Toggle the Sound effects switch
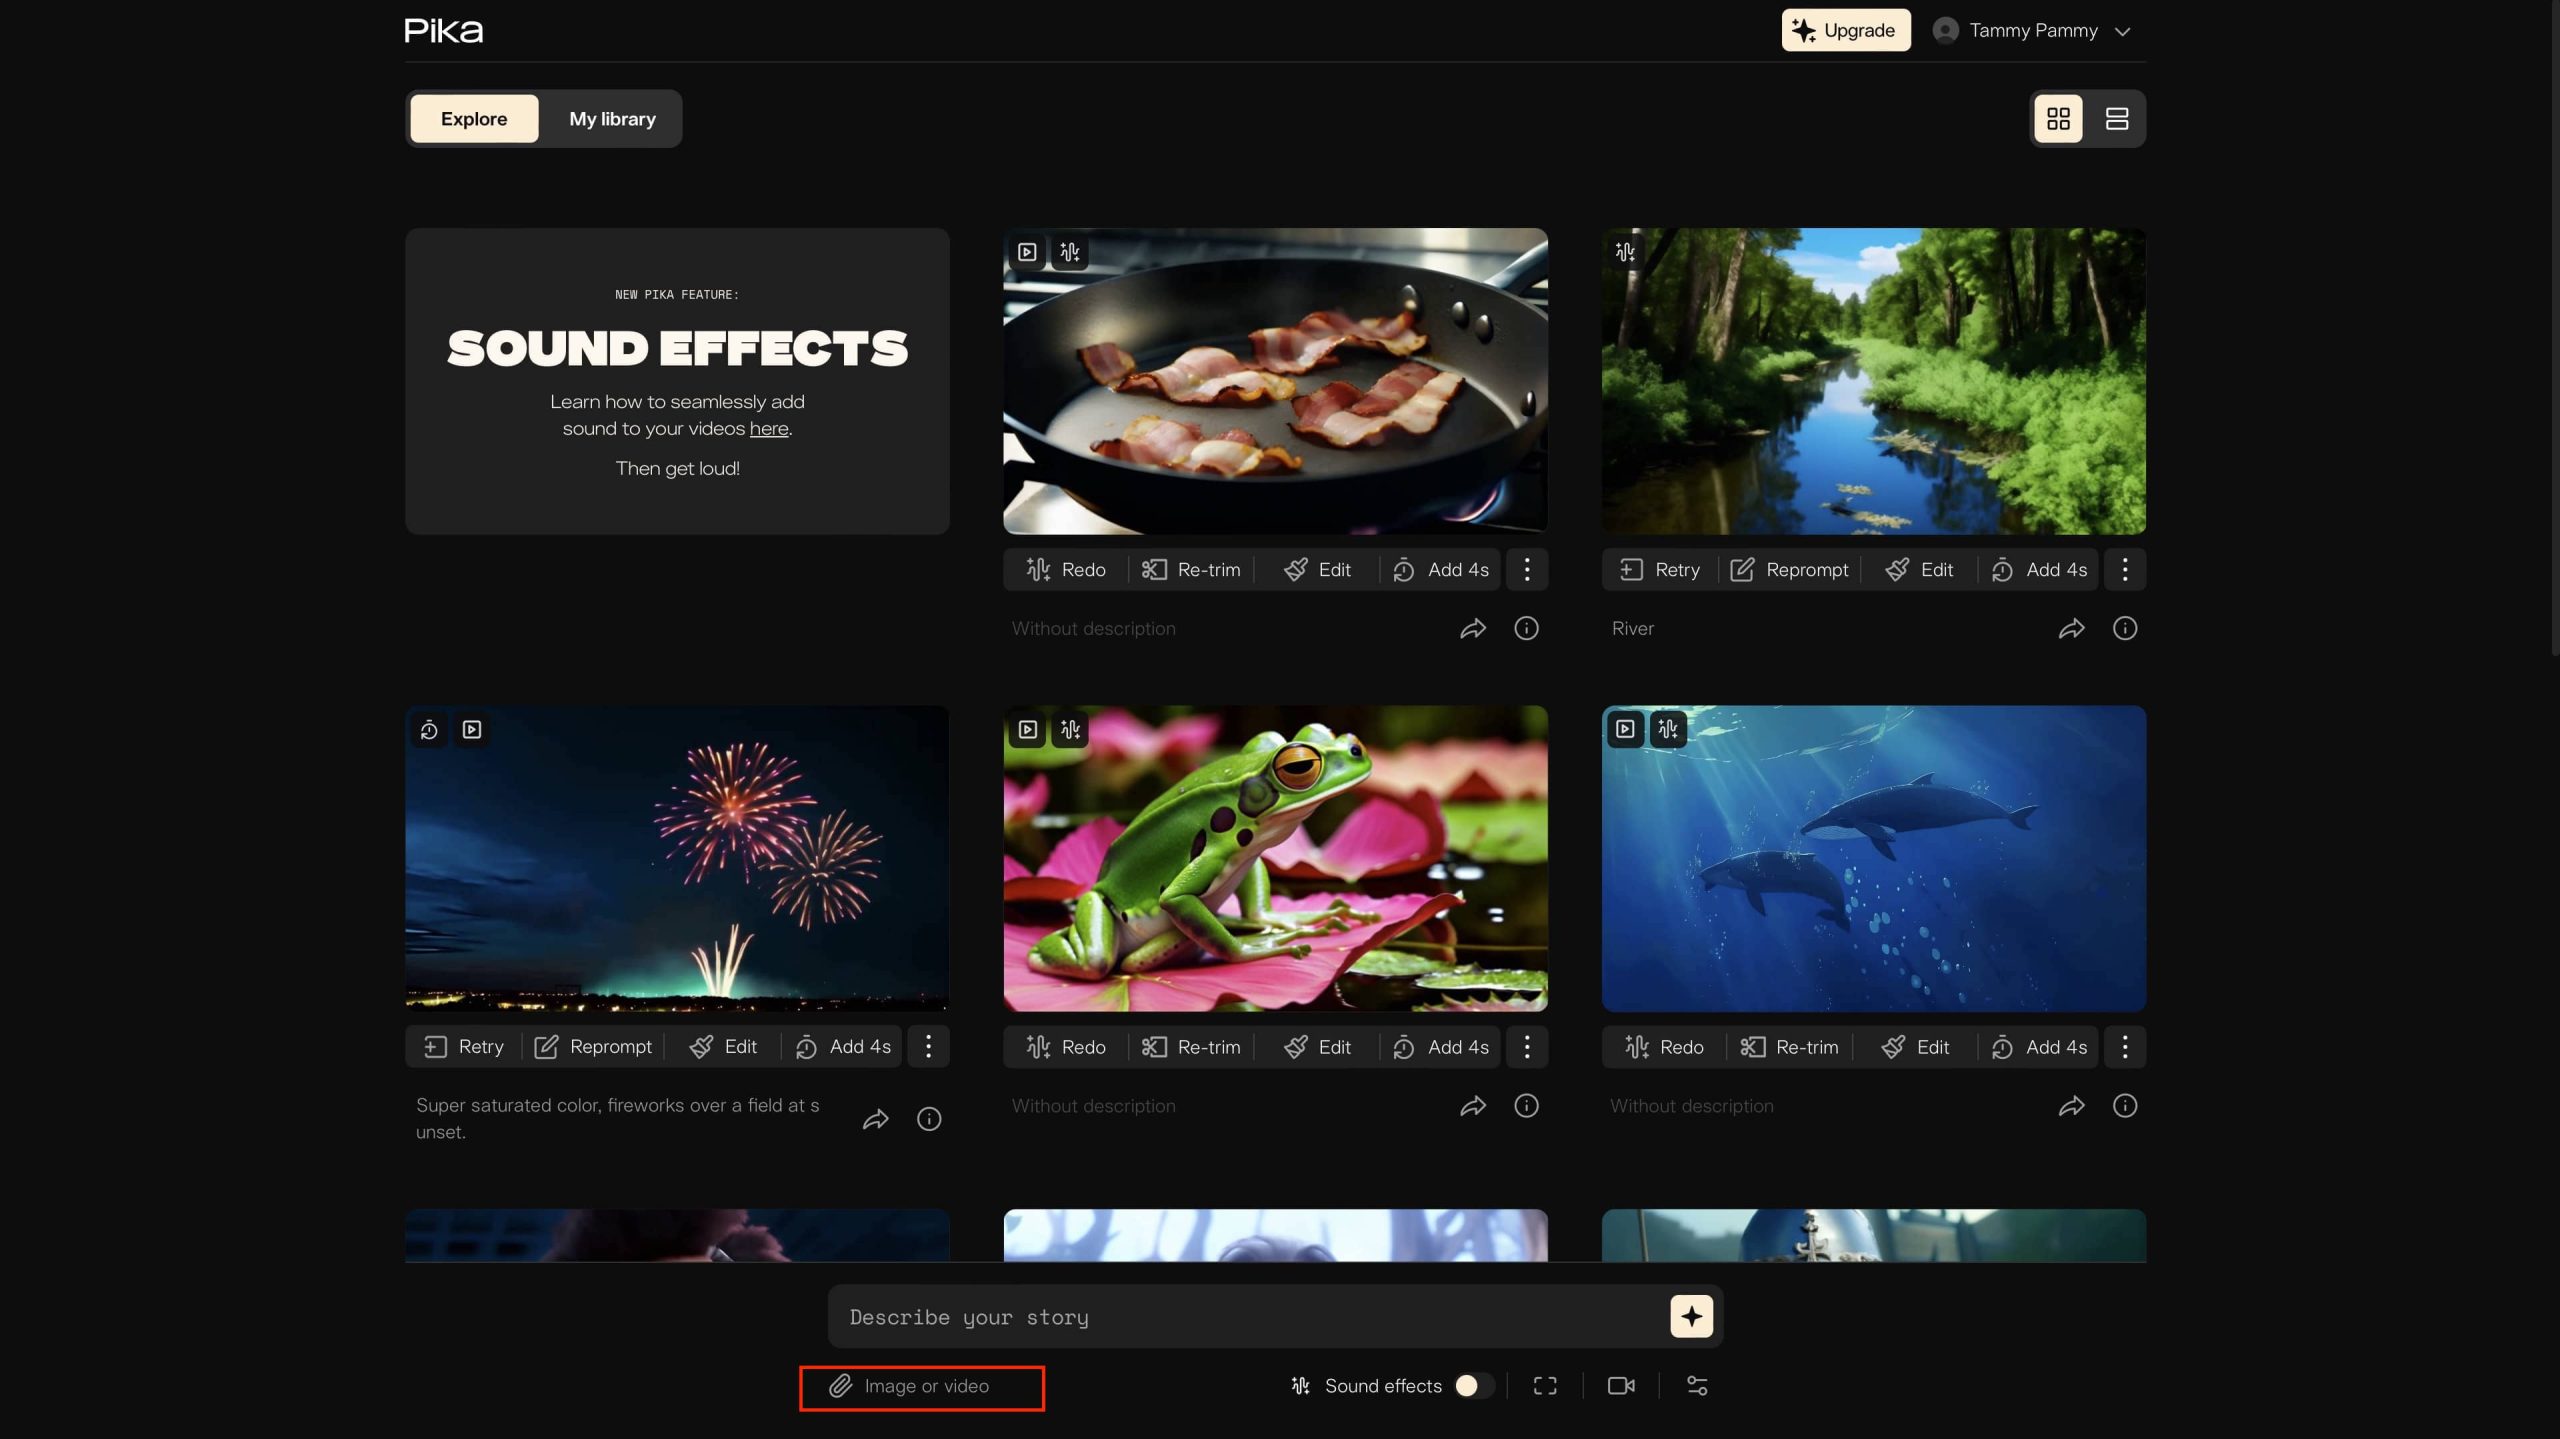The width and height of the screenshot is (2560, 1439). (1472, 1385)
